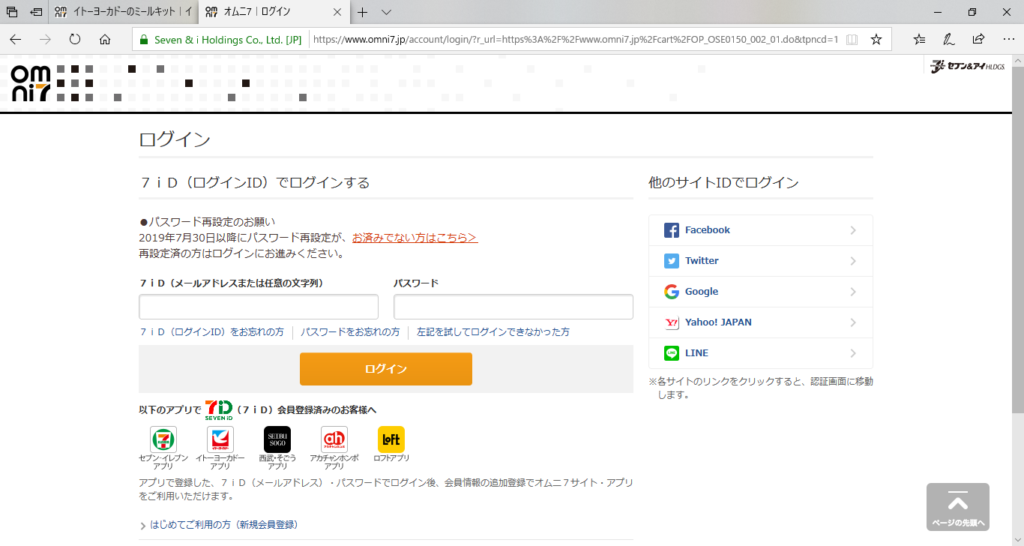Click the orange ログイン button
Image resolution: width=1024 pixels, height=546 pixels.
[386, 369]
